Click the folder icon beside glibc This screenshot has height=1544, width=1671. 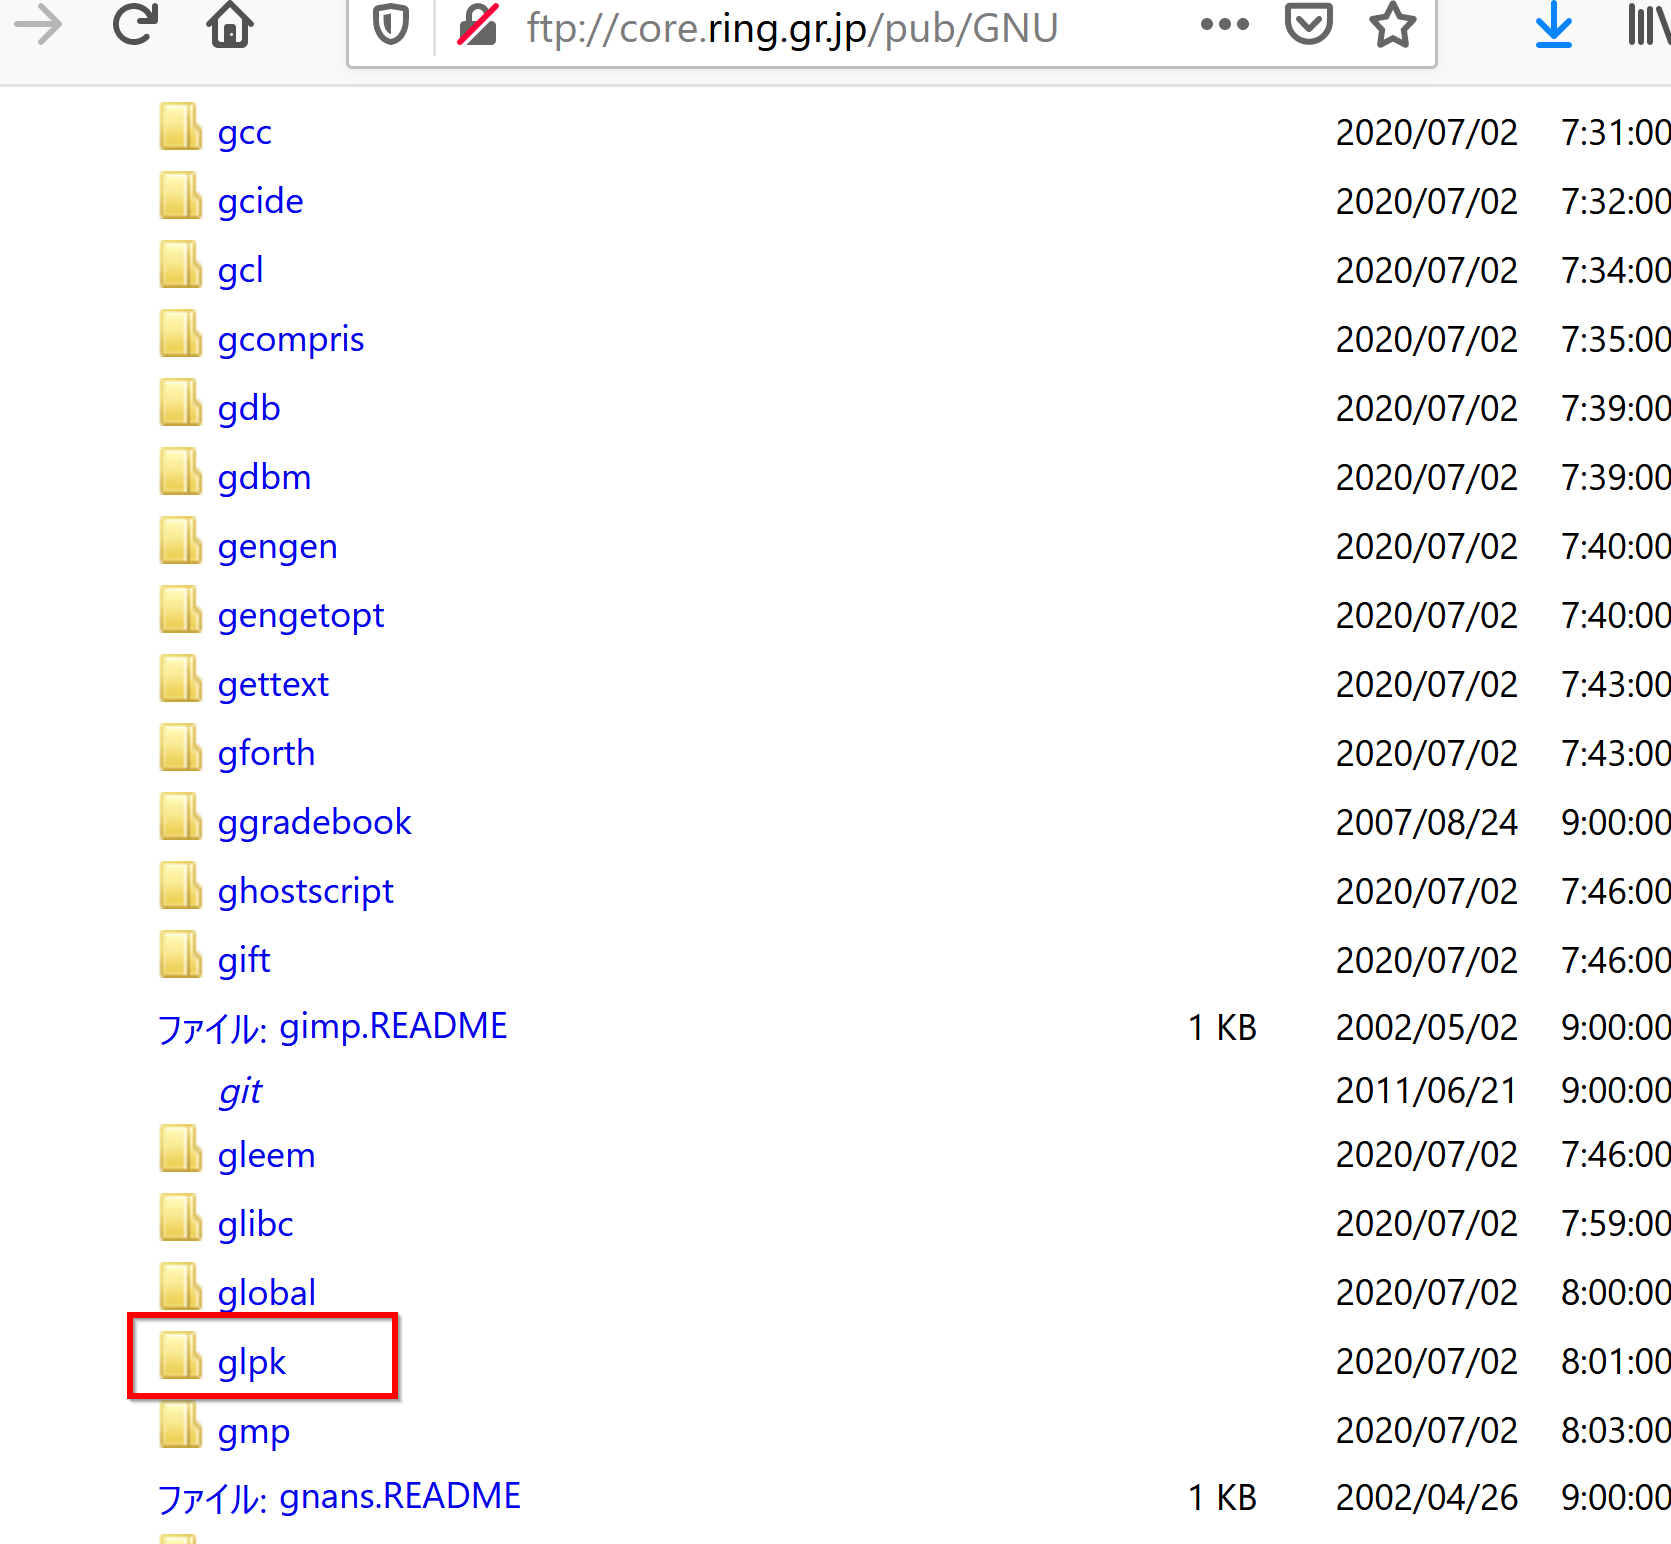[181, 1219]
